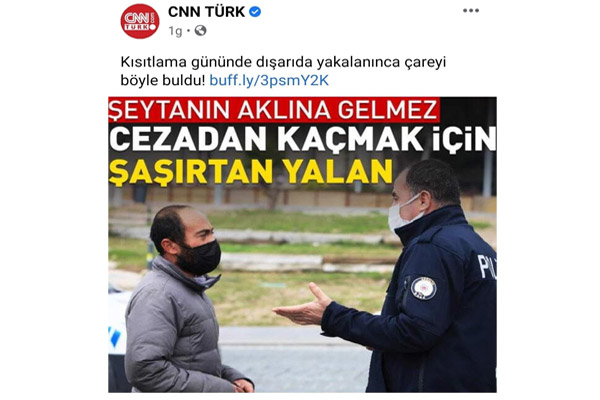Click the officer's white face mask
This screenshot has width=600, height=400.
403,214
